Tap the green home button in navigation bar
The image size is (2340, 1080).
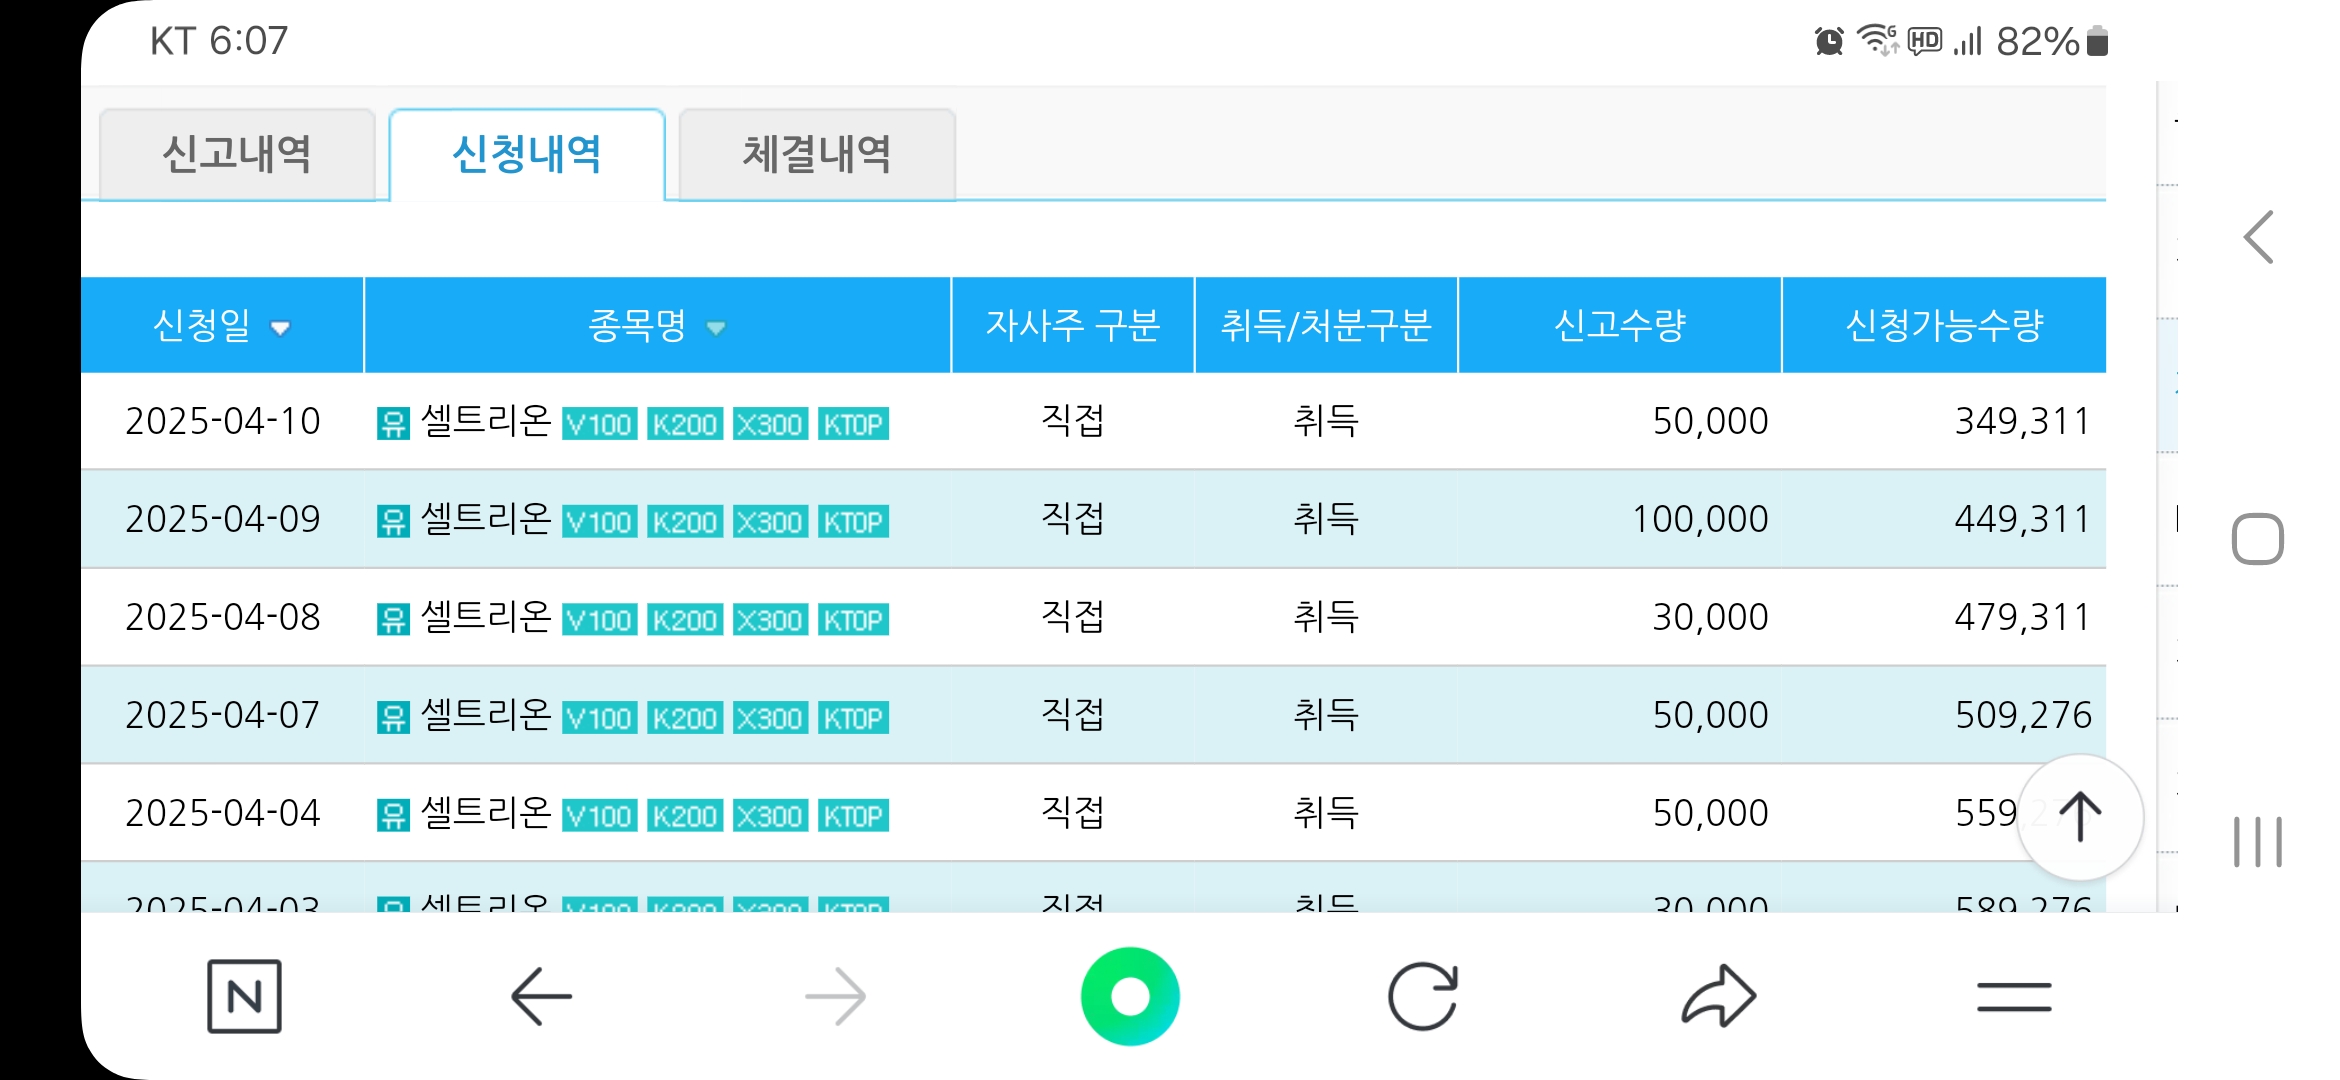[1130, 995]
